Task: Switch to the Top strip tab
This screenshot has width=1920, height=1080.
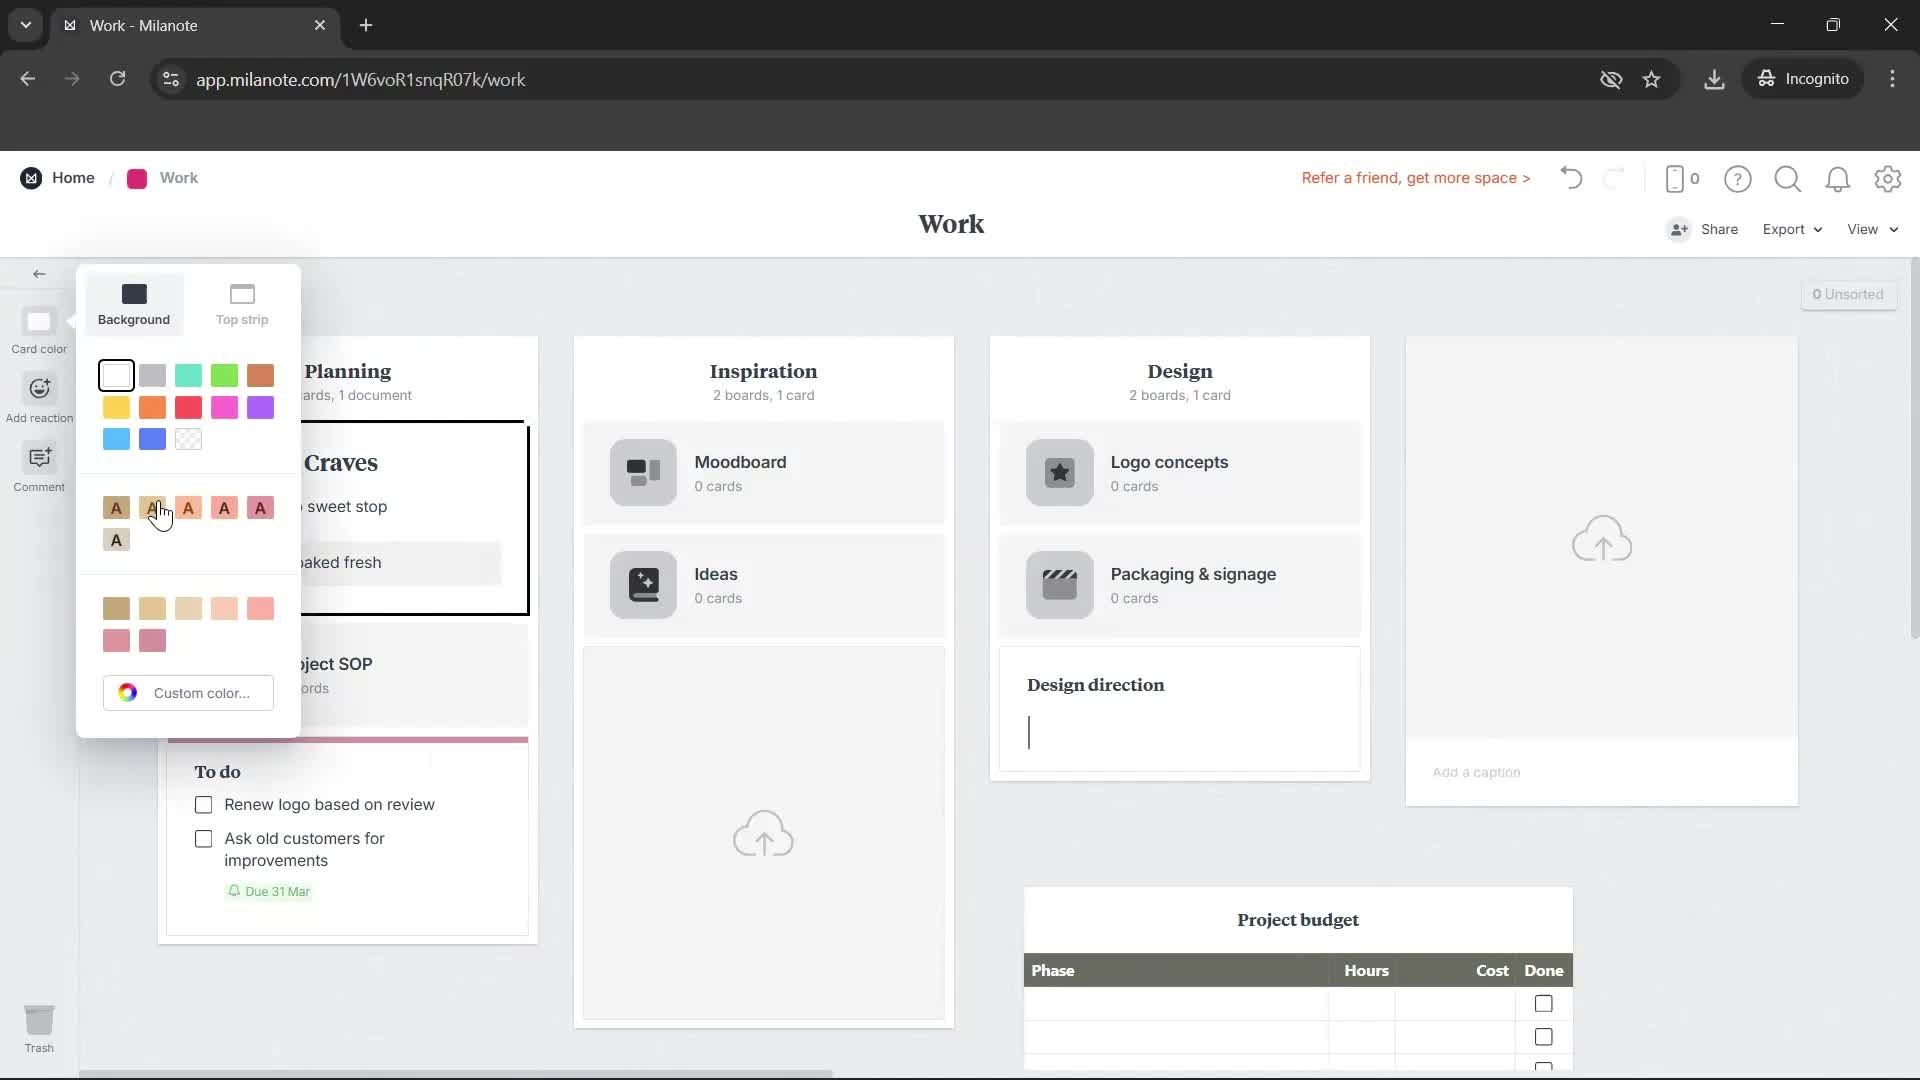Action: [240, 303]
